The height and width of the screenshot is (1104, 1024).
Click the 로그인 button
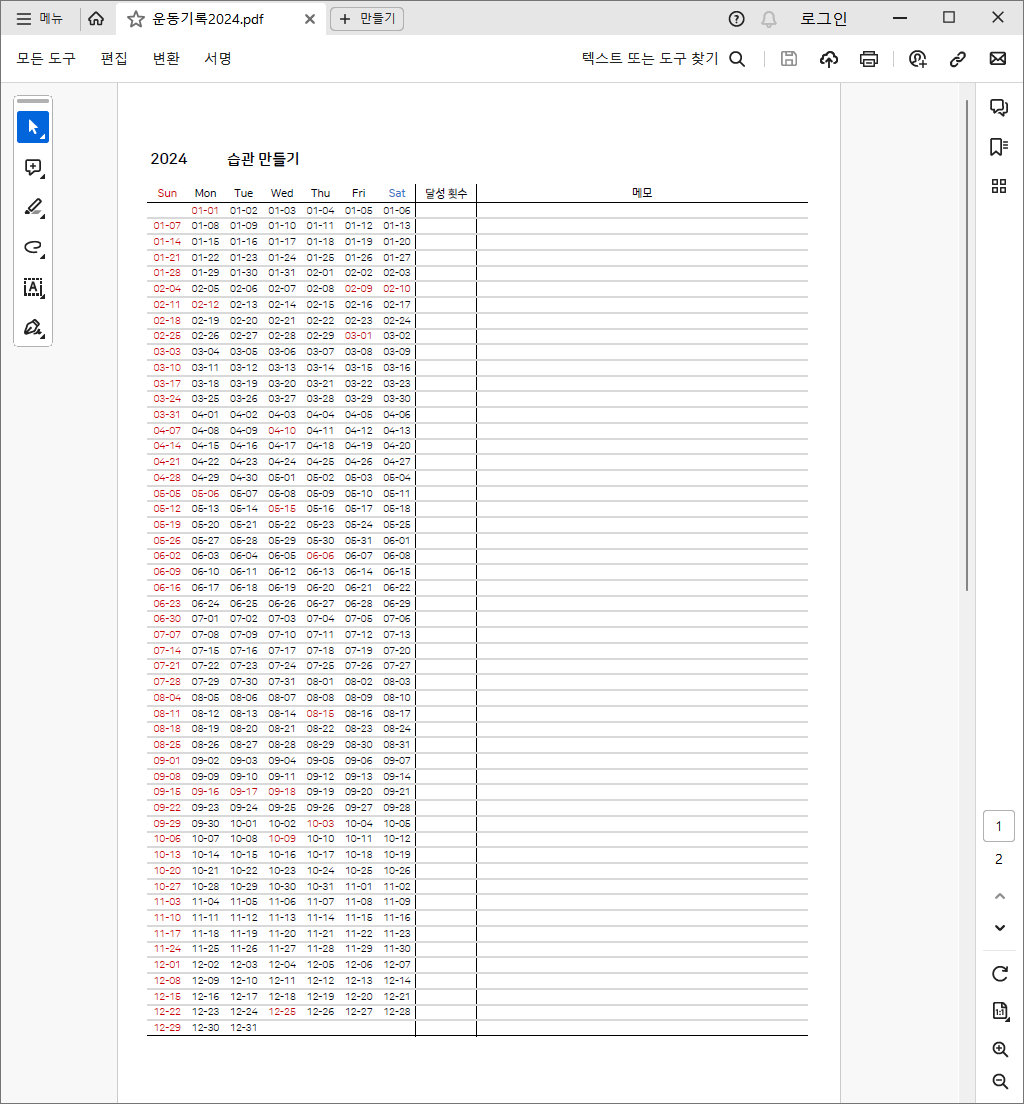click(823, 19)
